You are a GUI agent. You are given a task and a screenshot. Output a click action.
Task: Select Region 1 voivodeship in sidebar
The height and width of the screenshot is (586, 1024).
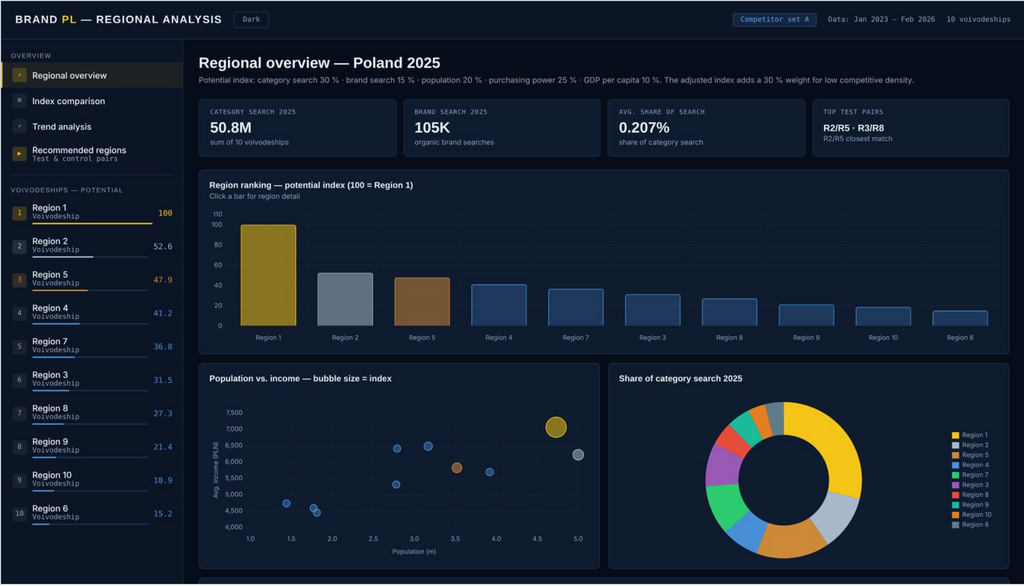92,213
